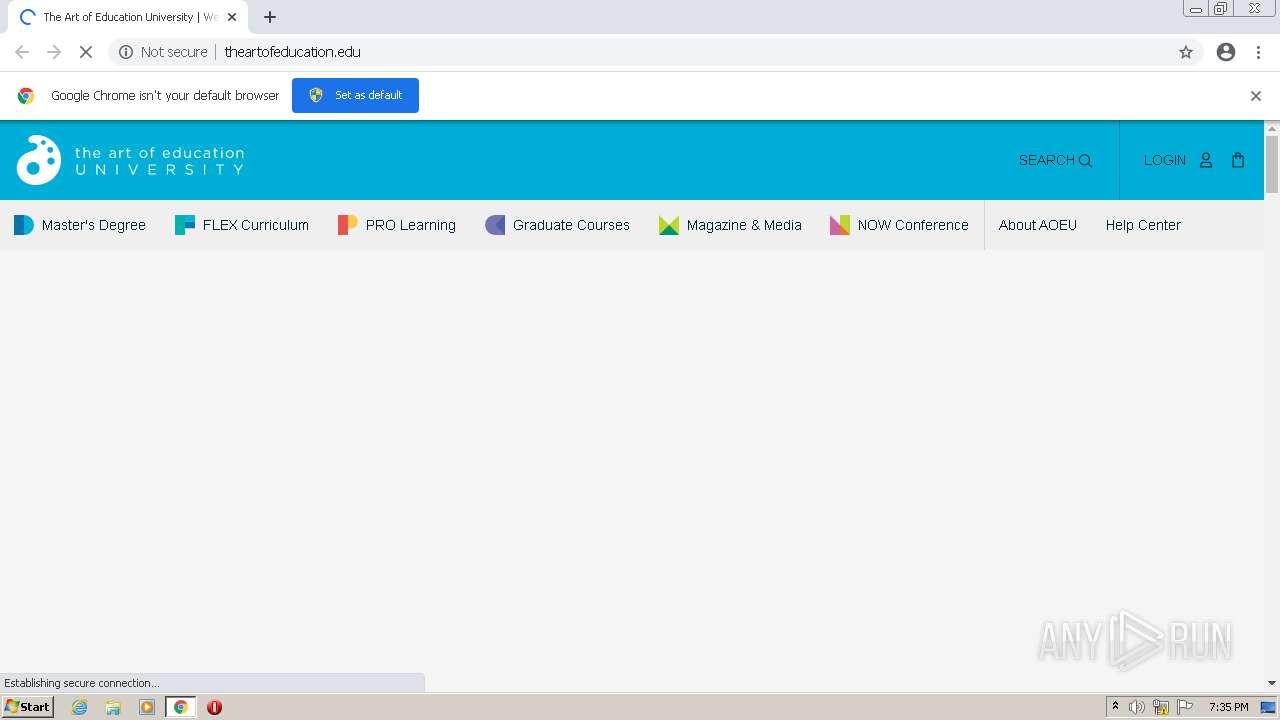Image resolution: width=1280 pixels, height=720 pixels.
Task: Launch media player from the taskbar
Action: pyautogui.click(x=147, y=707)
